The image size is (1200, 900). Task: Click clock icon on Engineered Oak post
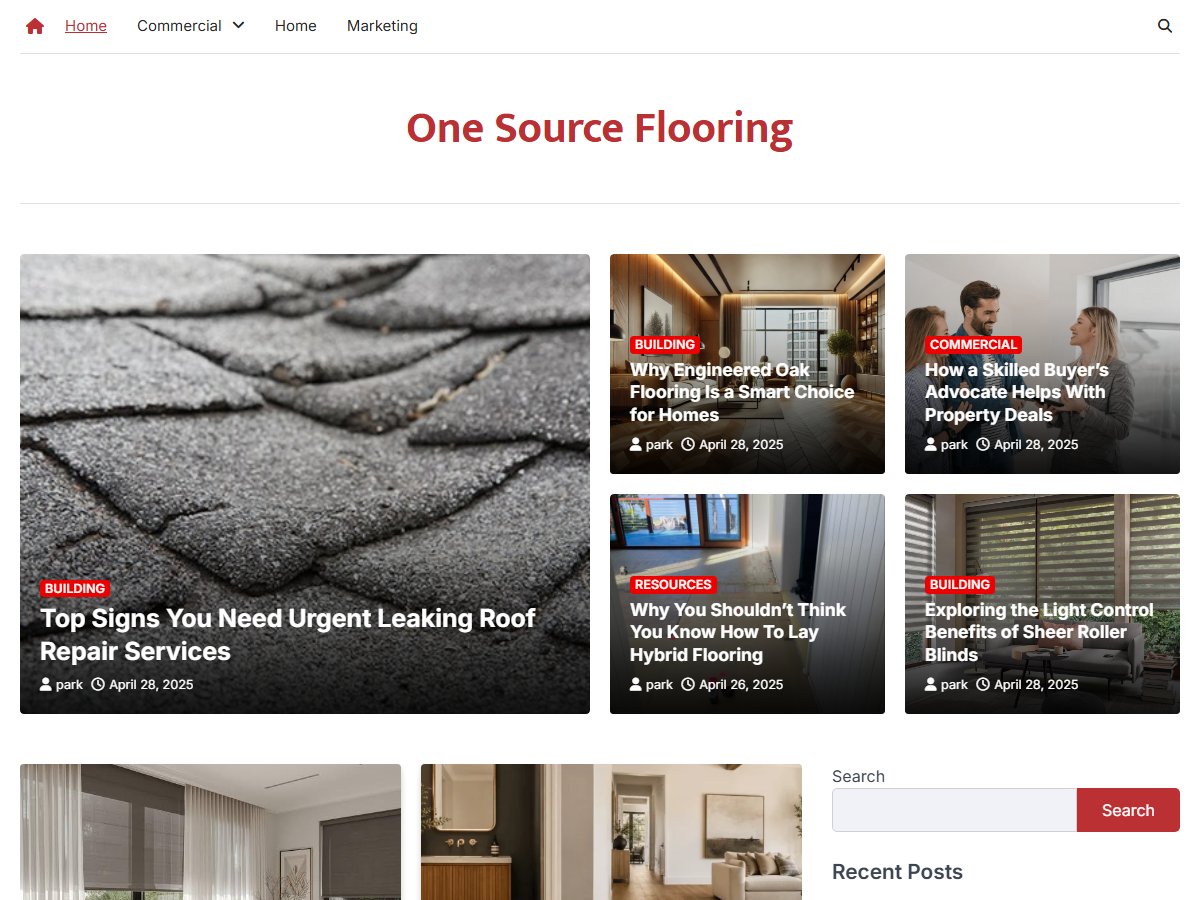point(688,445)
